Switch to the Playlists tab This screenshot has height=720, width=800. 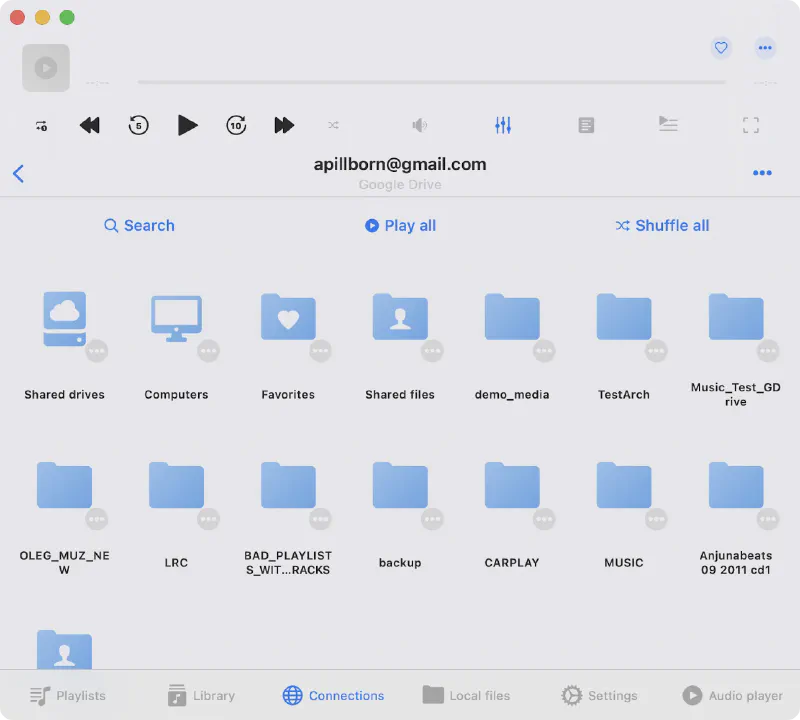coord(68,695)
